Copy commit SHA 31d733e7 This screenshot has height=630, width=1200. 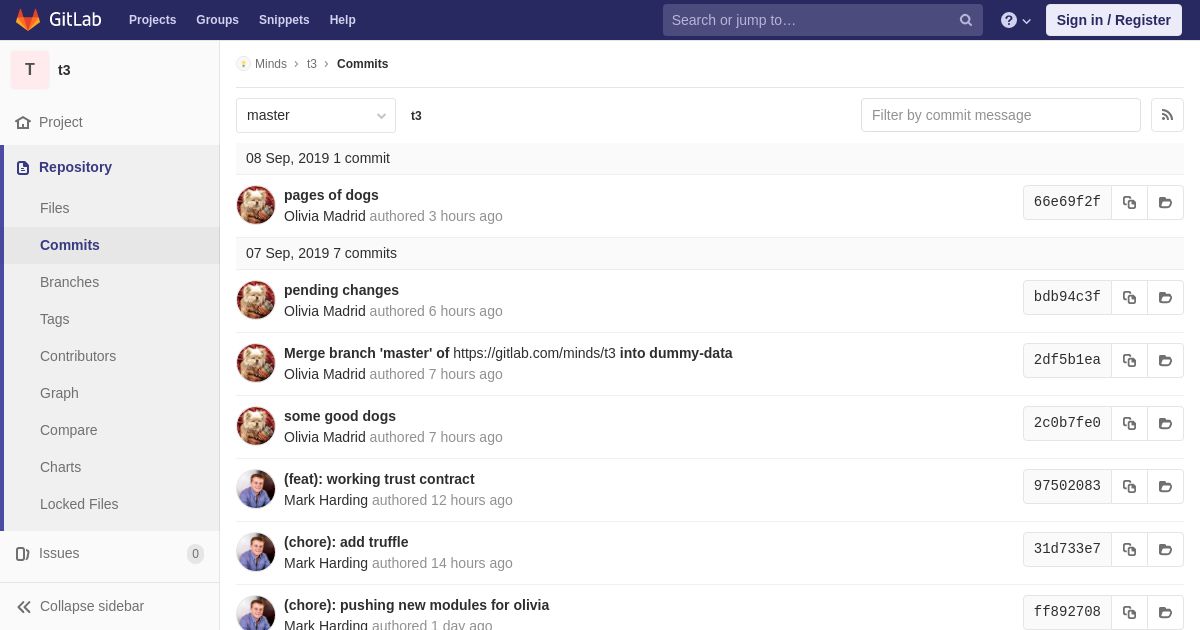pyautogui.click(x=1129, y=549)
